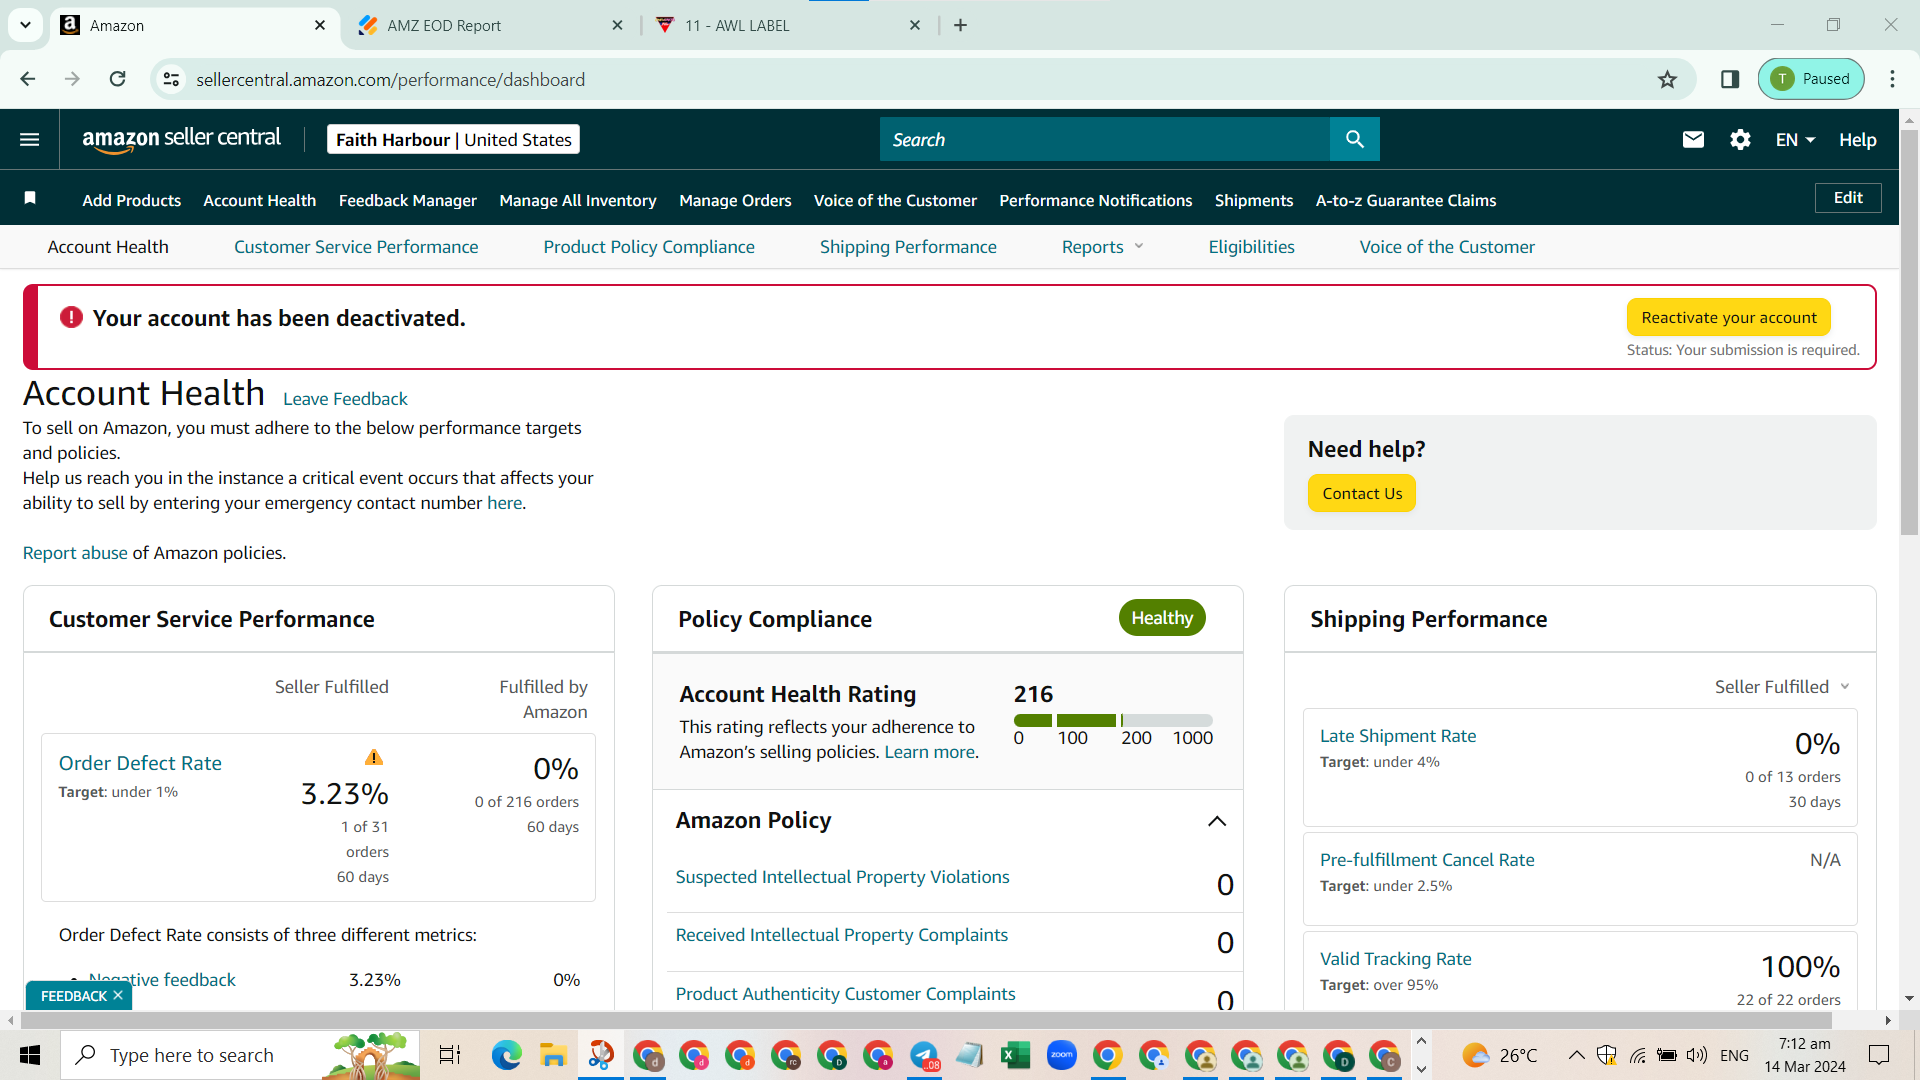Viewport: 1920px width, 1080px height.
Task: Open the emergency contact 'here' link
Action: pyautogui.click(x=504, y=503)
